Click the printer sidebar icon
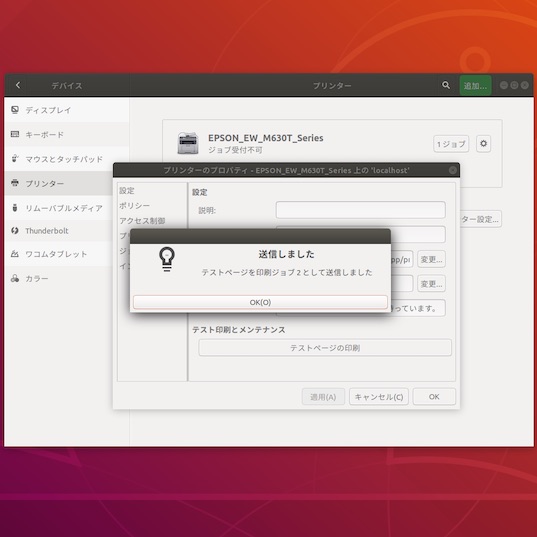 pos(15,183)
